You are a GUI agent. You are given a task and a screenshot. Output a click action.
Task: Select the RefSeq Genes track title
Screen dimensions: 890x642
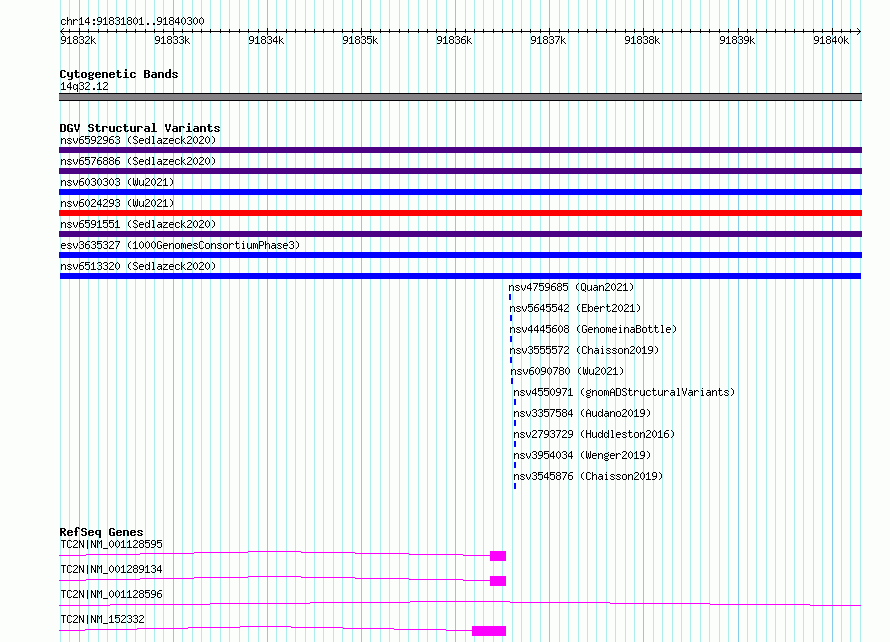tap(102, 532)
